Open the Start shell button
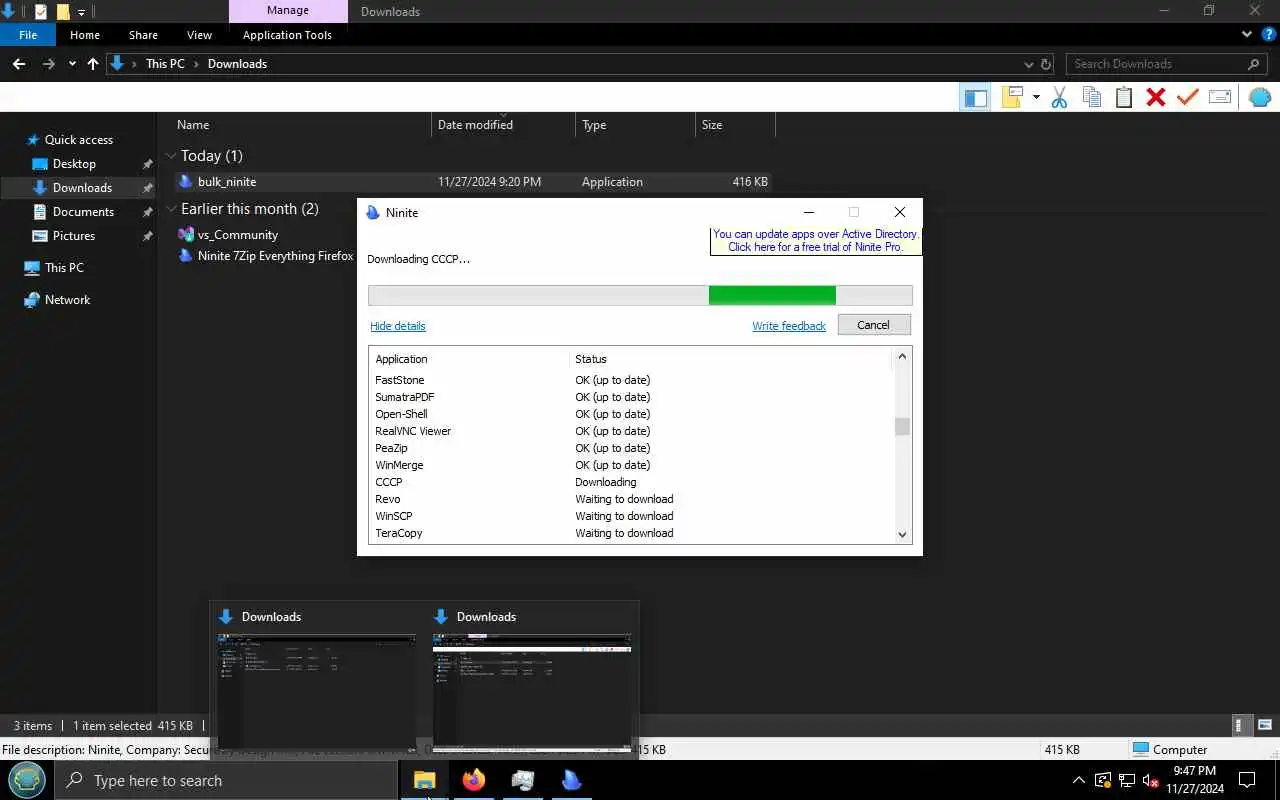The width and height of the screenshot is (1280, 800). (27, 780)
